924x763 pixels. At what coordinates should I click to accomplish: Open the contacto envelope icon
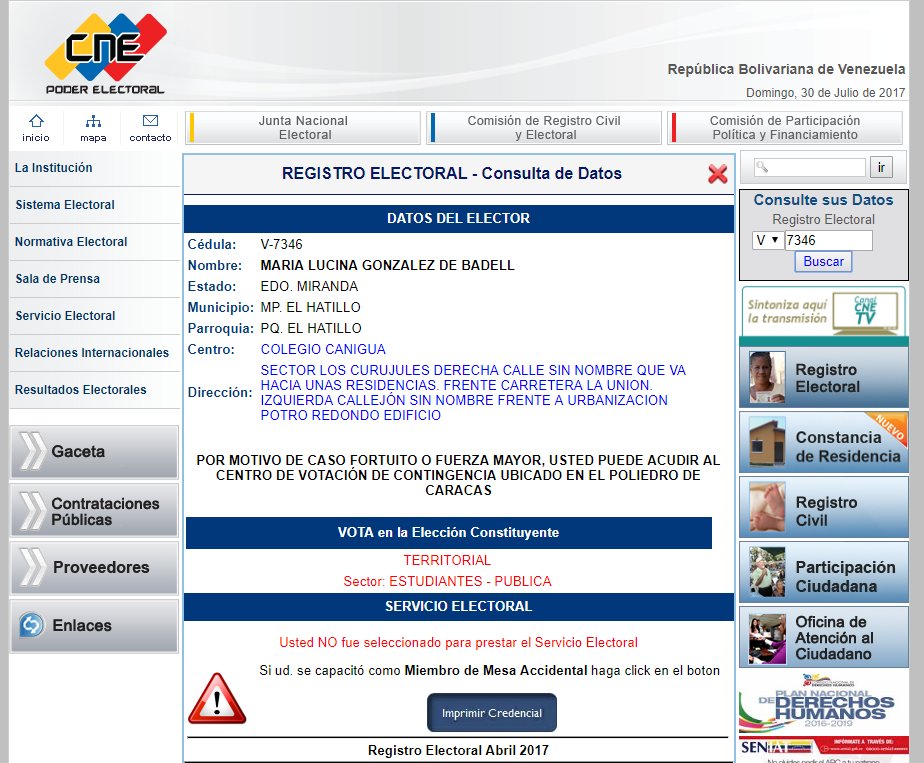click(x=150, y=128)
